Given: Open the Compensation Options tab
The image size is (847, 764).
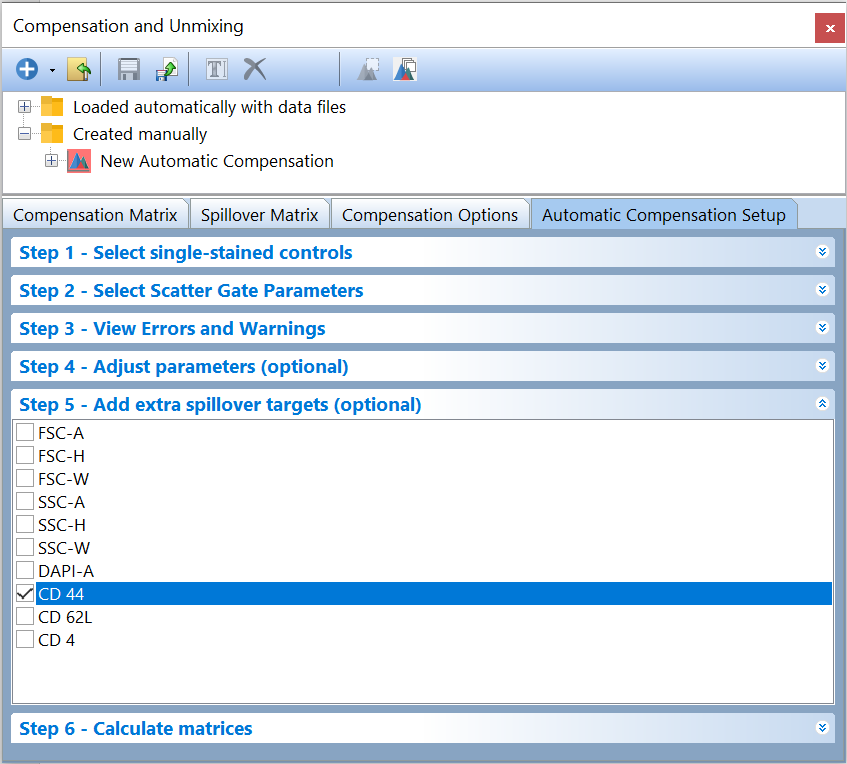Looking at the screenshot, I should click(430, 215).
